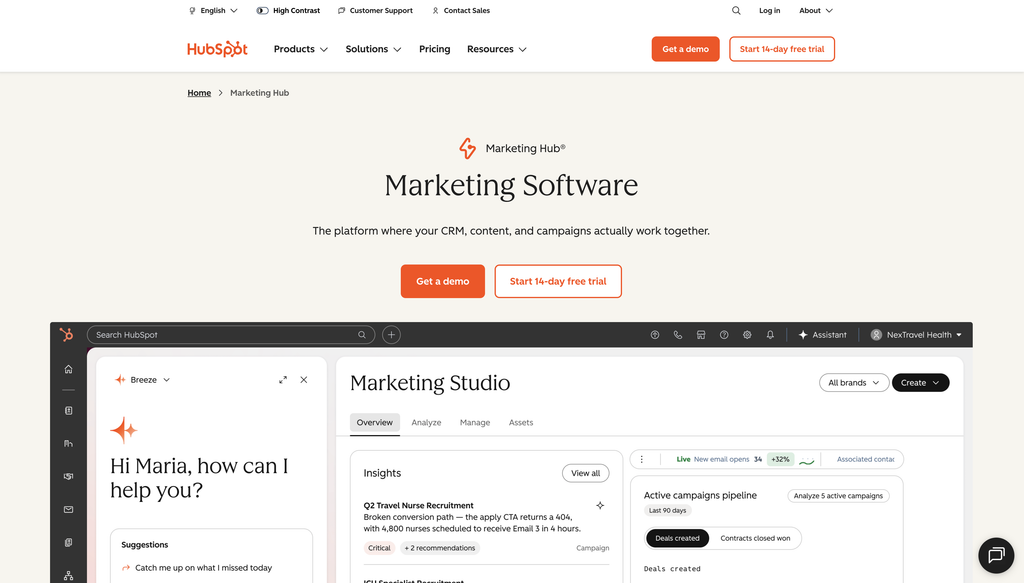Expand the Resources menu
Image resolution: width=1024 pixels, height=583 pixels.
pyautogui.click(x=496, y=49)
